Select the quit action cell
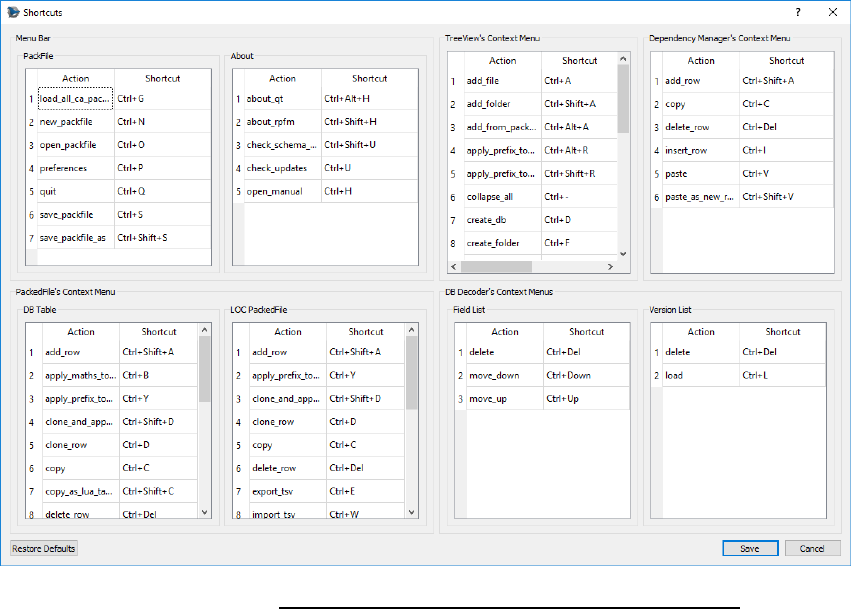This screenshot has width=851, height=609. pyautogui.click(x=75, y=191)
